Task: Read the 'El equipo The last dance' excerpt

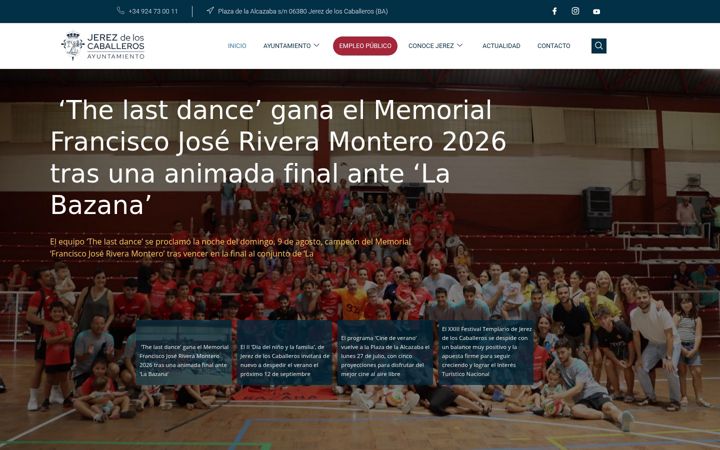Action: [231, 248]
